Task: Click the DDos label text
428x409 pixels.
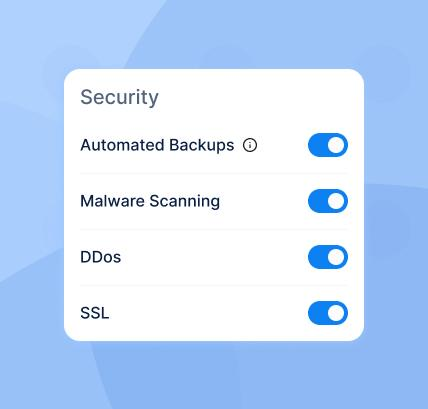Action: [101, 257]
